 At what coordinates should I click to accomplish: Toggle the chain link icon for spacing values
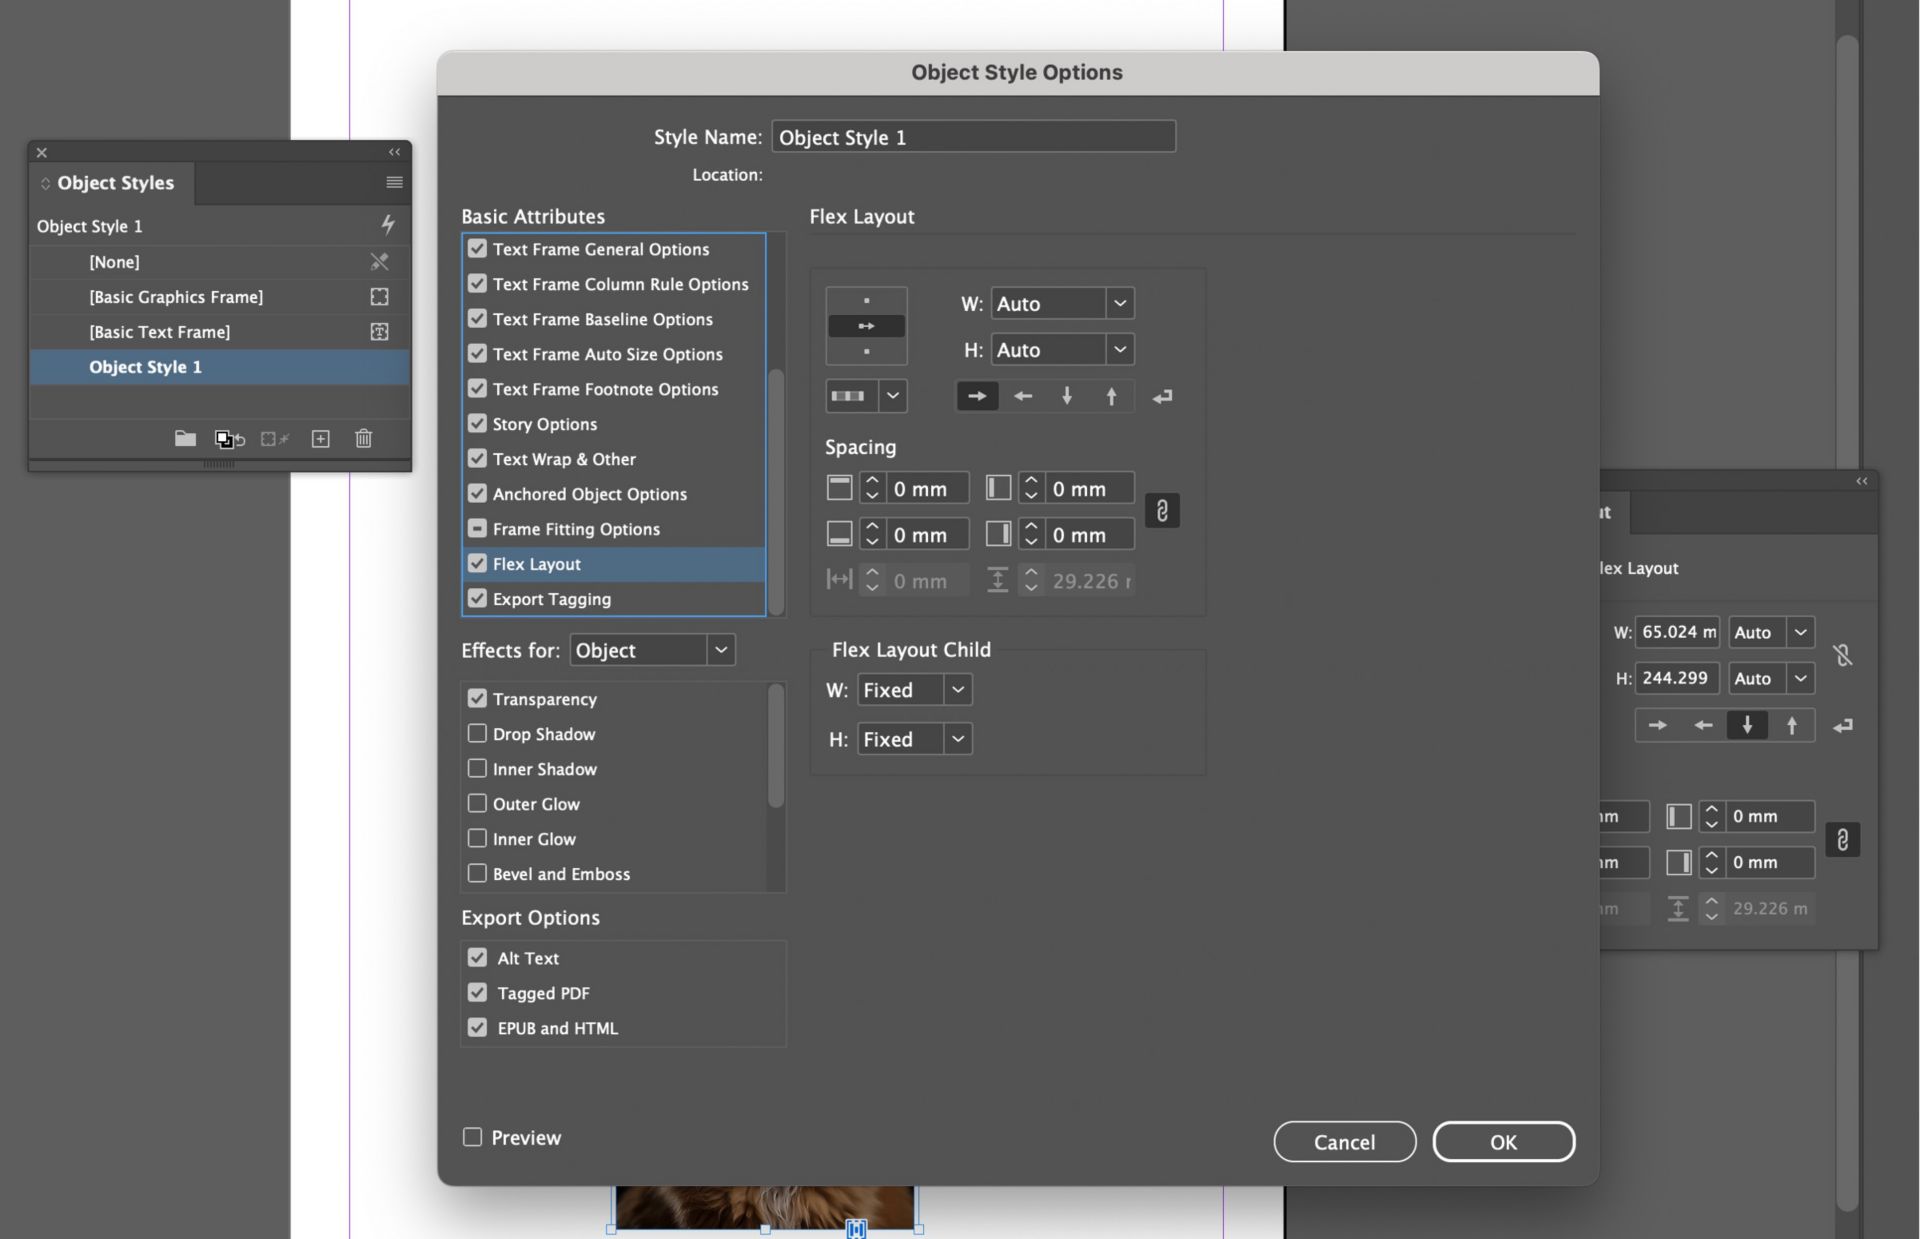(x=1162, y=510)
